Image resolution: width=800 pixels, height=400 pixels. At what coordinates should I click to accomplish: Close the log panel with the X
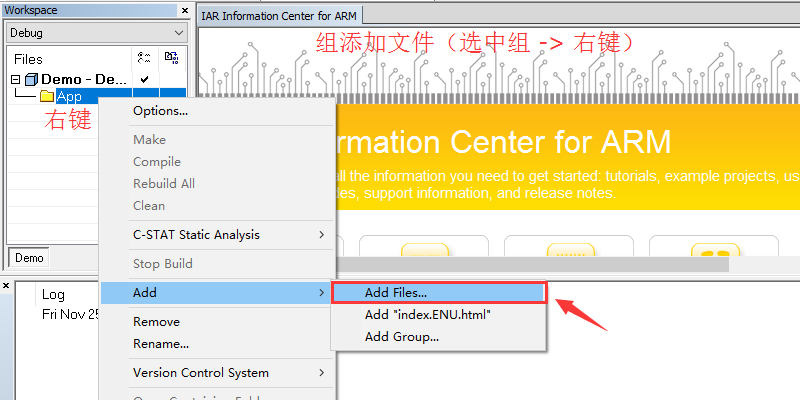(x=6, y=286)
